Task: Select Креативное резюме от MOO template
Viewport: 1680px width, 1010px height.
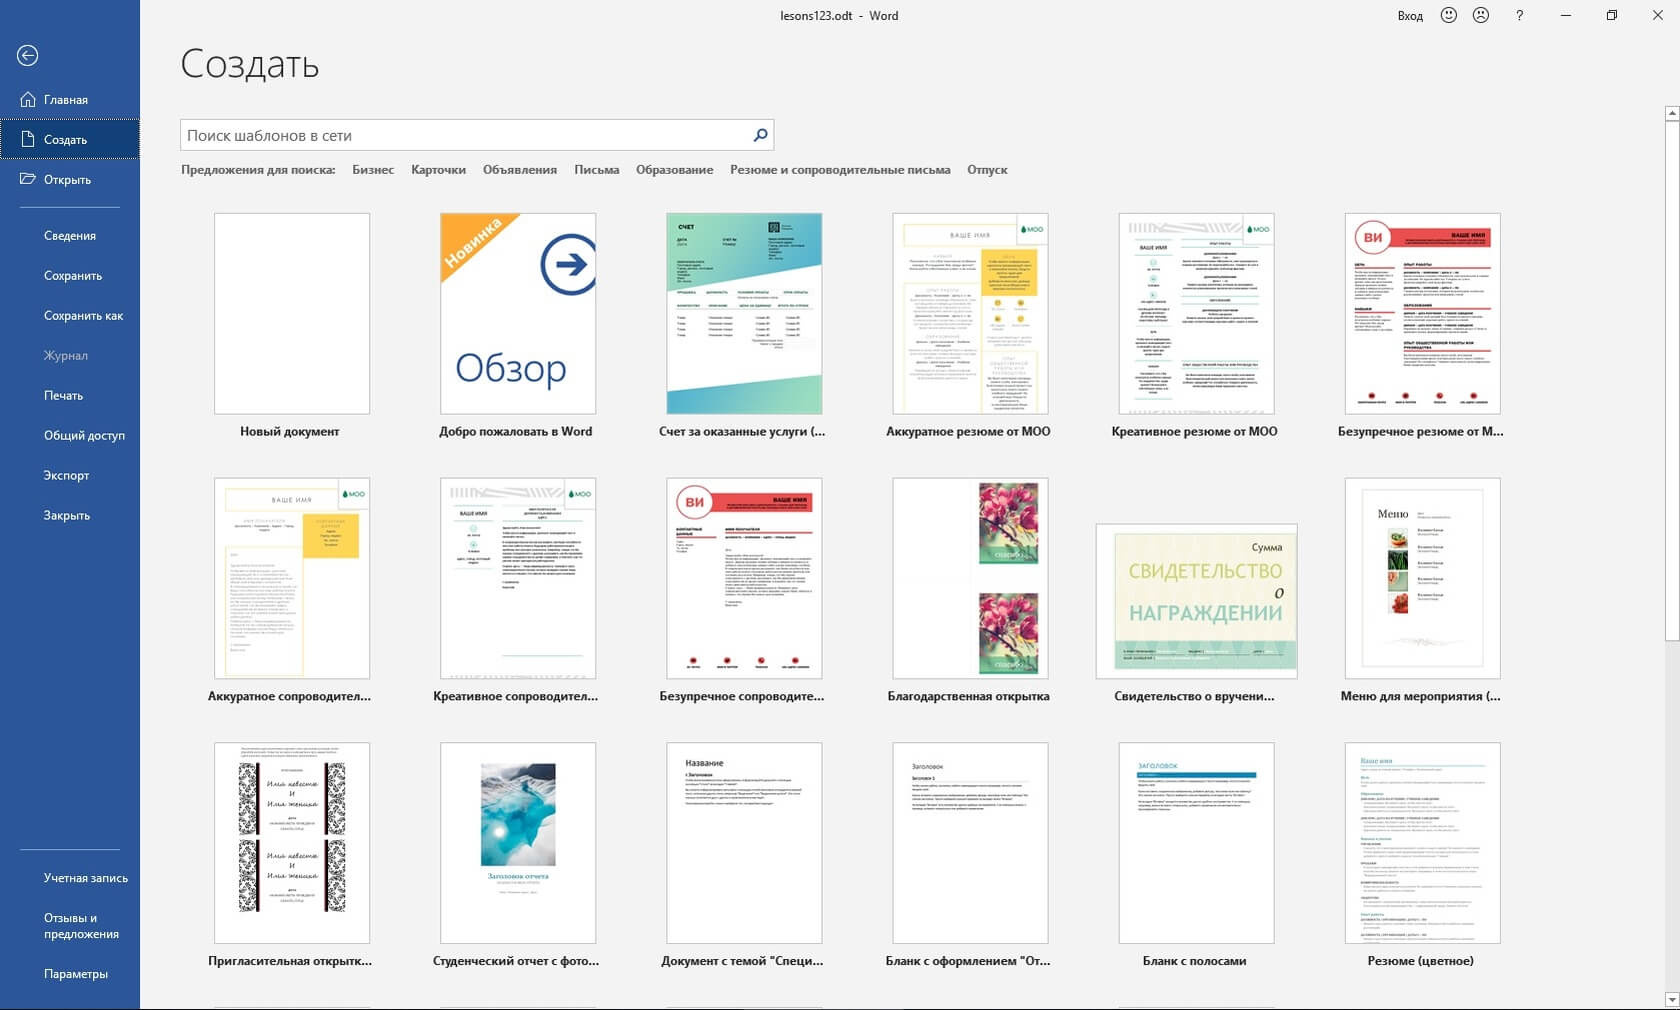Action: coord(1196,313)
